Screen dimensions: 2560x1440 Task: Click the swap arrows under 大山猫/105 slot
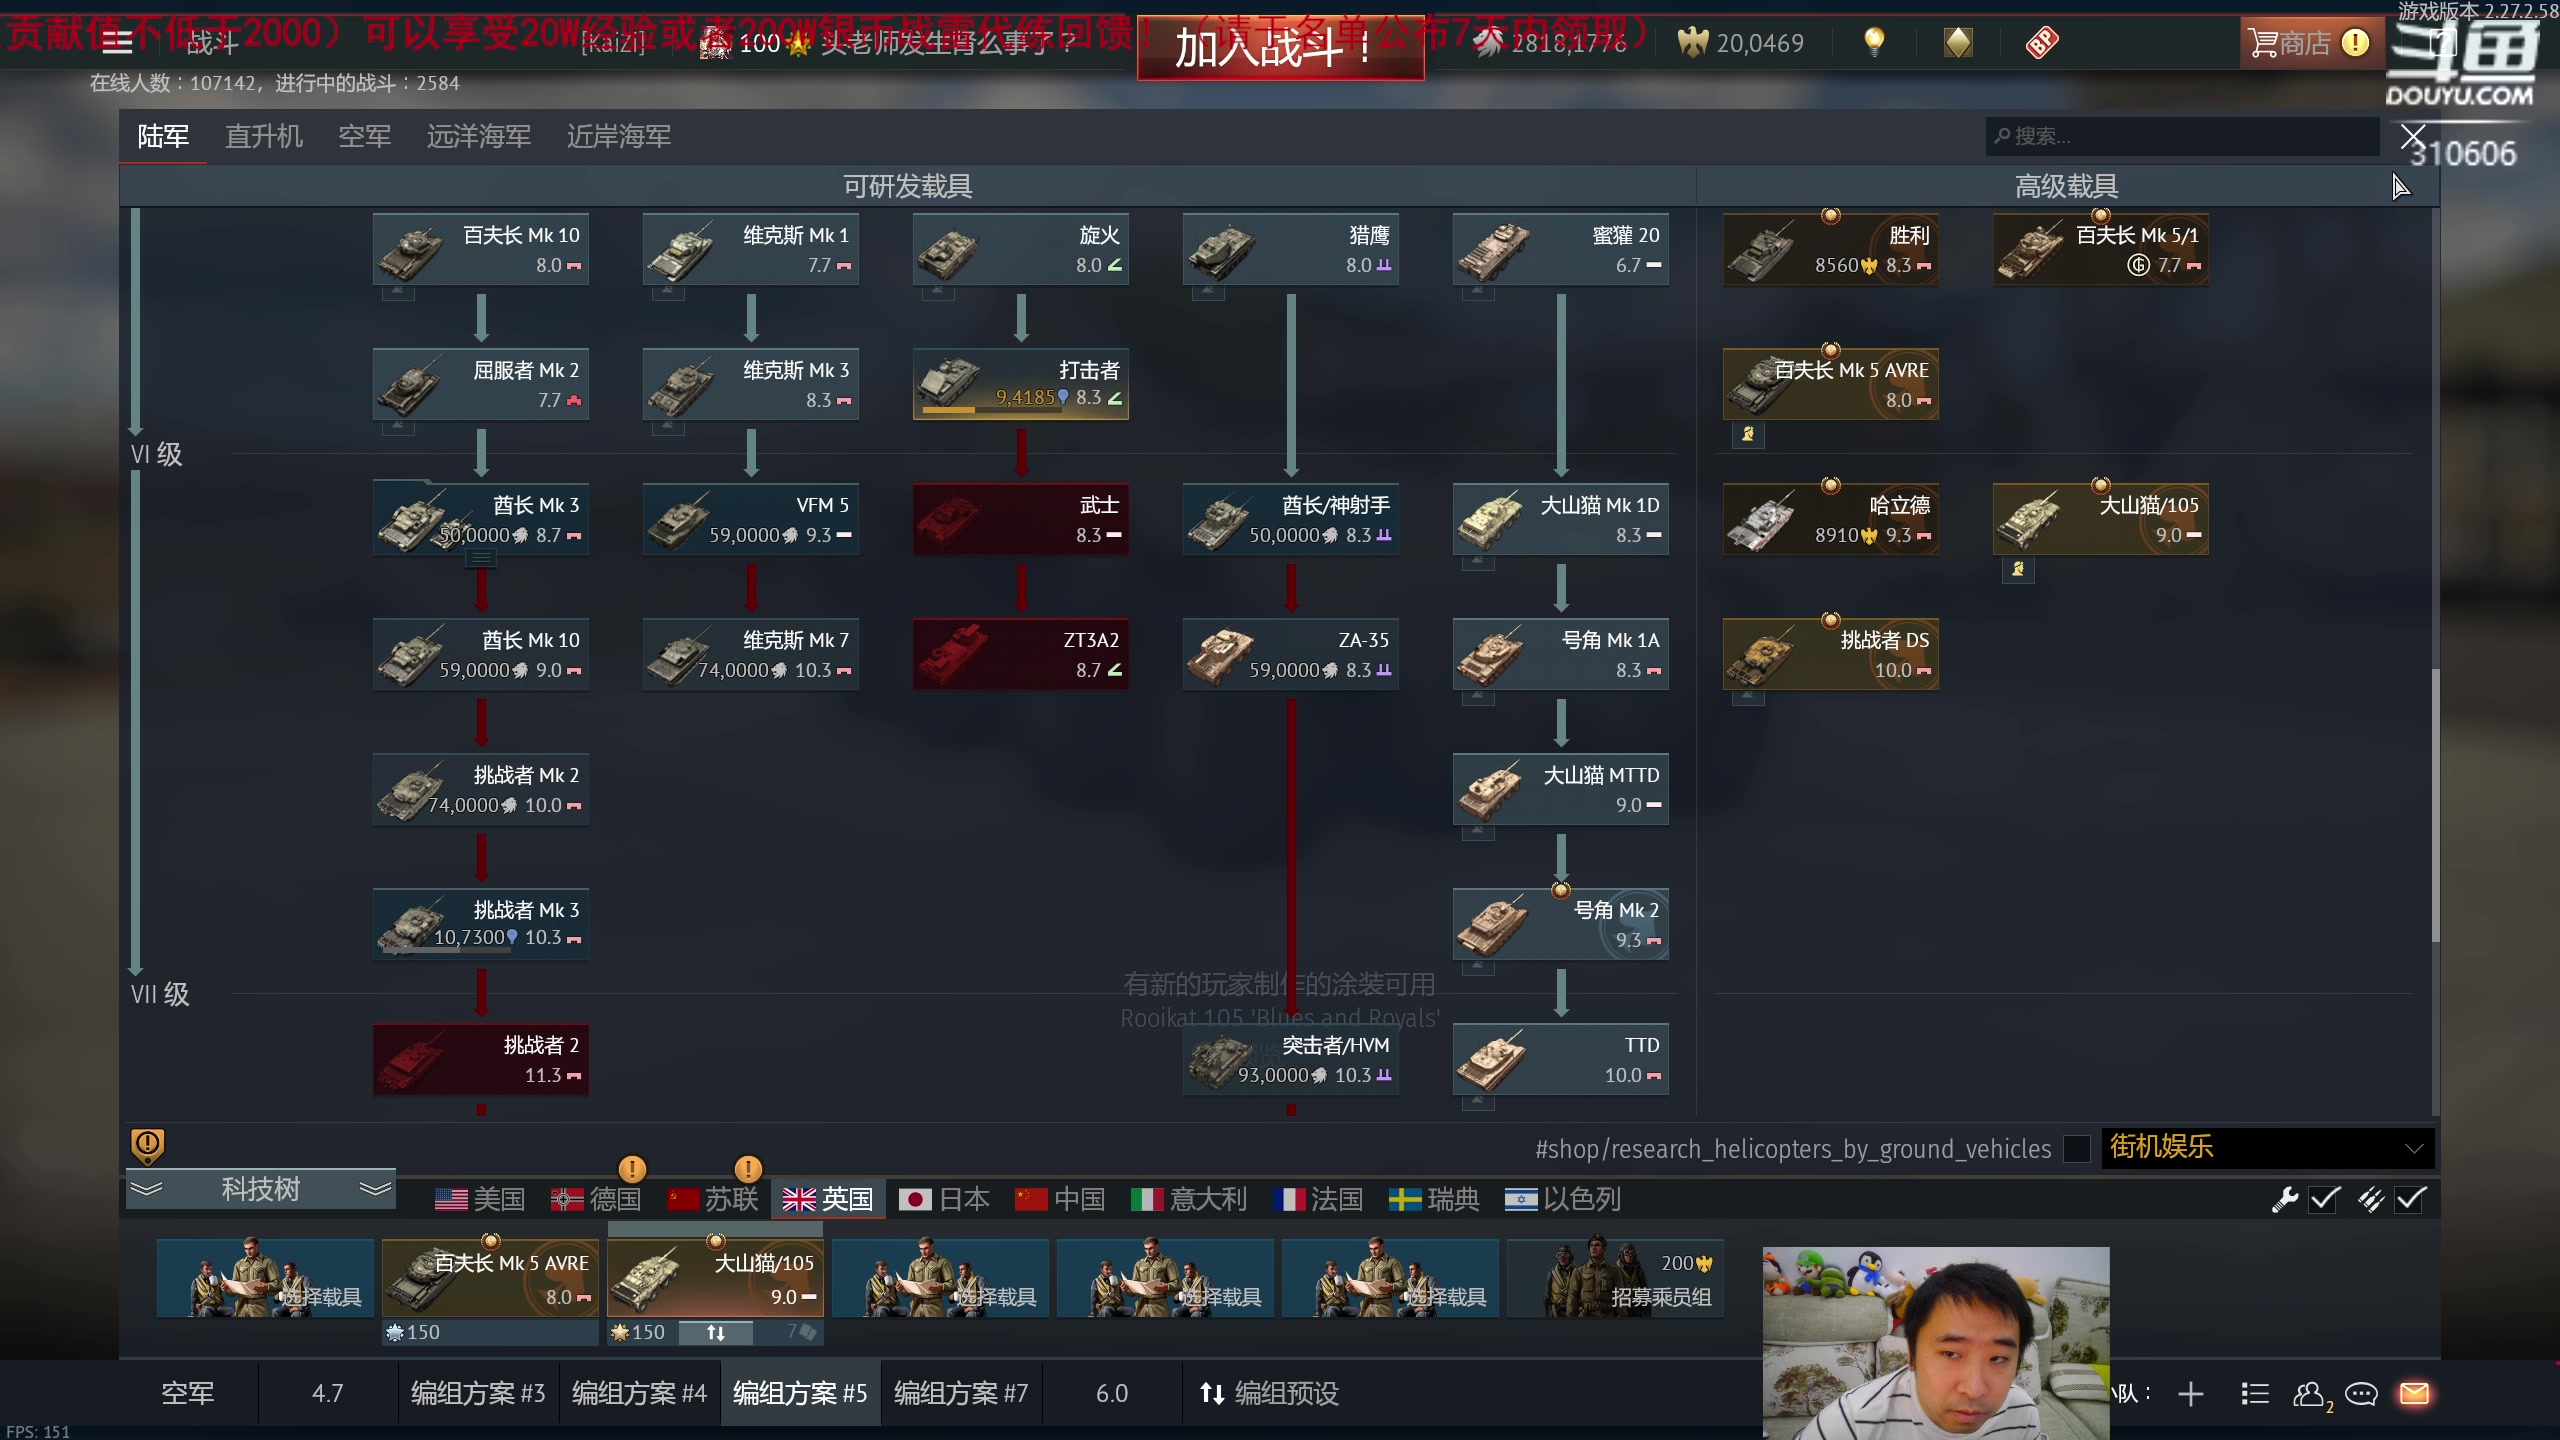pyautogui.click(x=716, y=1332)
